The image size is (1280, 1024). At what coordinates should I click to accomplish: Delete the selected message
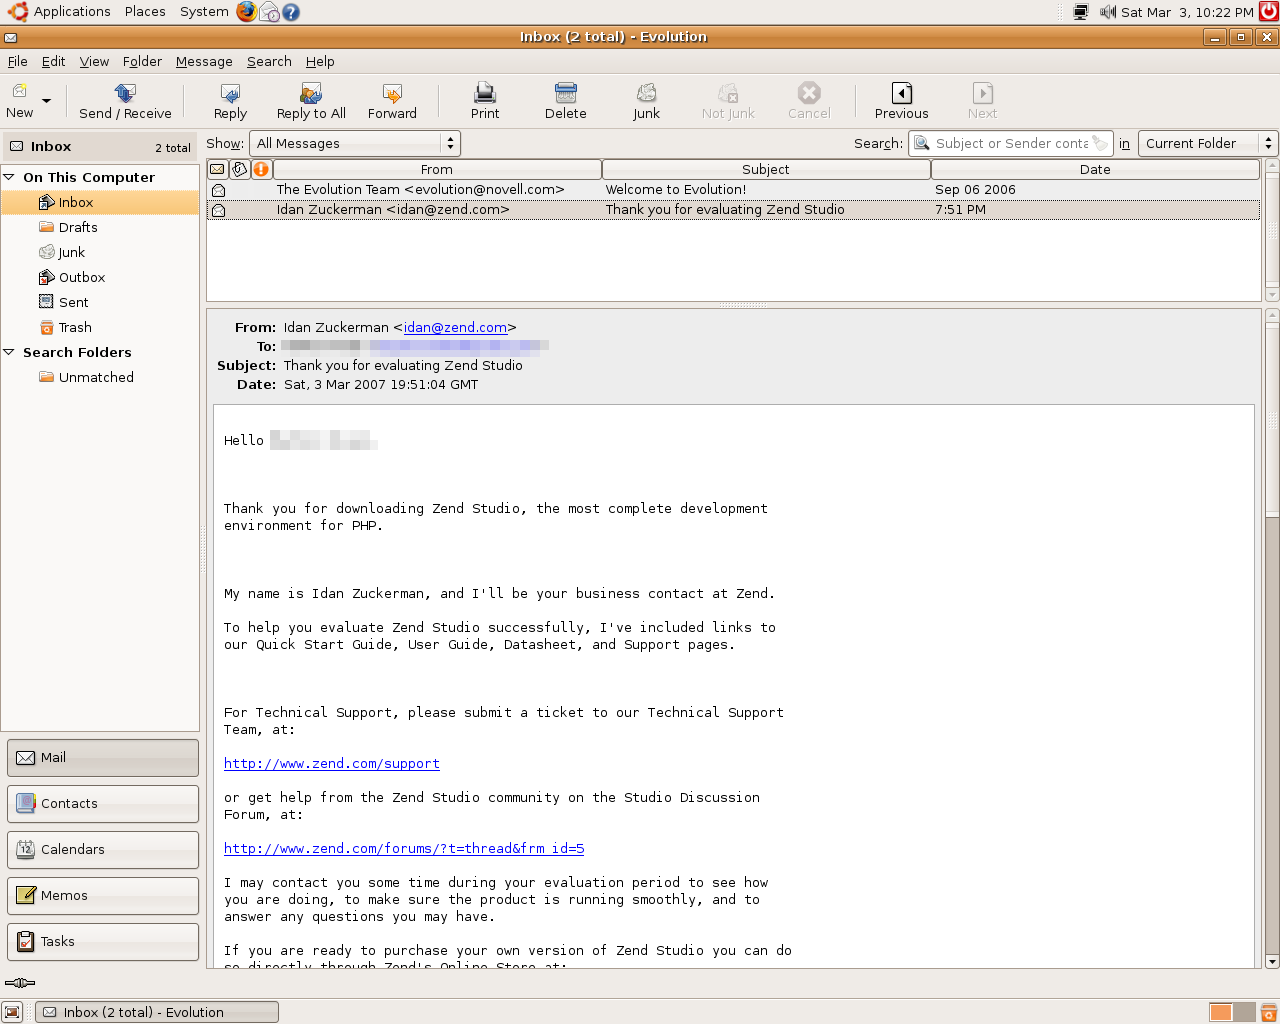coord(566,101)
